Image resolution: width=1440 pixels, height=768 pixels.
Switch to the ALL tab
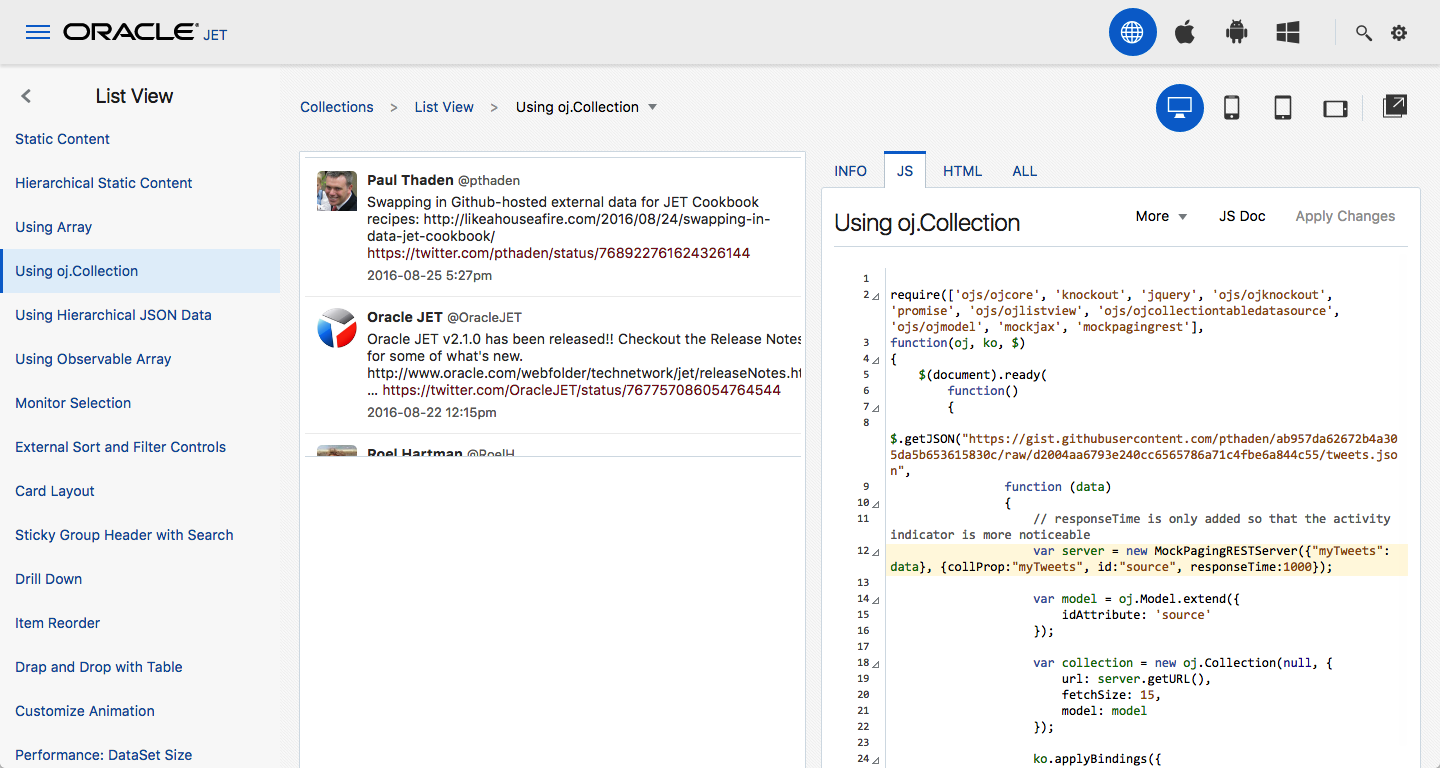1024,171
